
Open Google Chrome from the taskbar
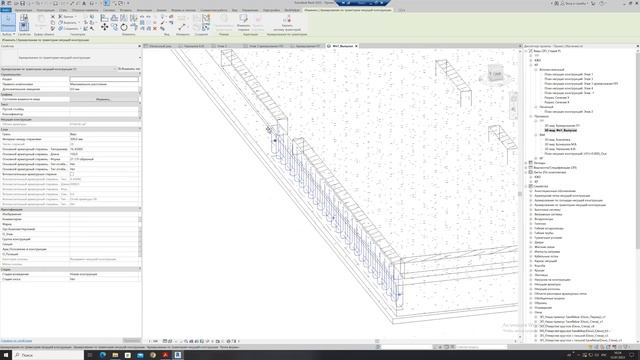coord(153,355)
